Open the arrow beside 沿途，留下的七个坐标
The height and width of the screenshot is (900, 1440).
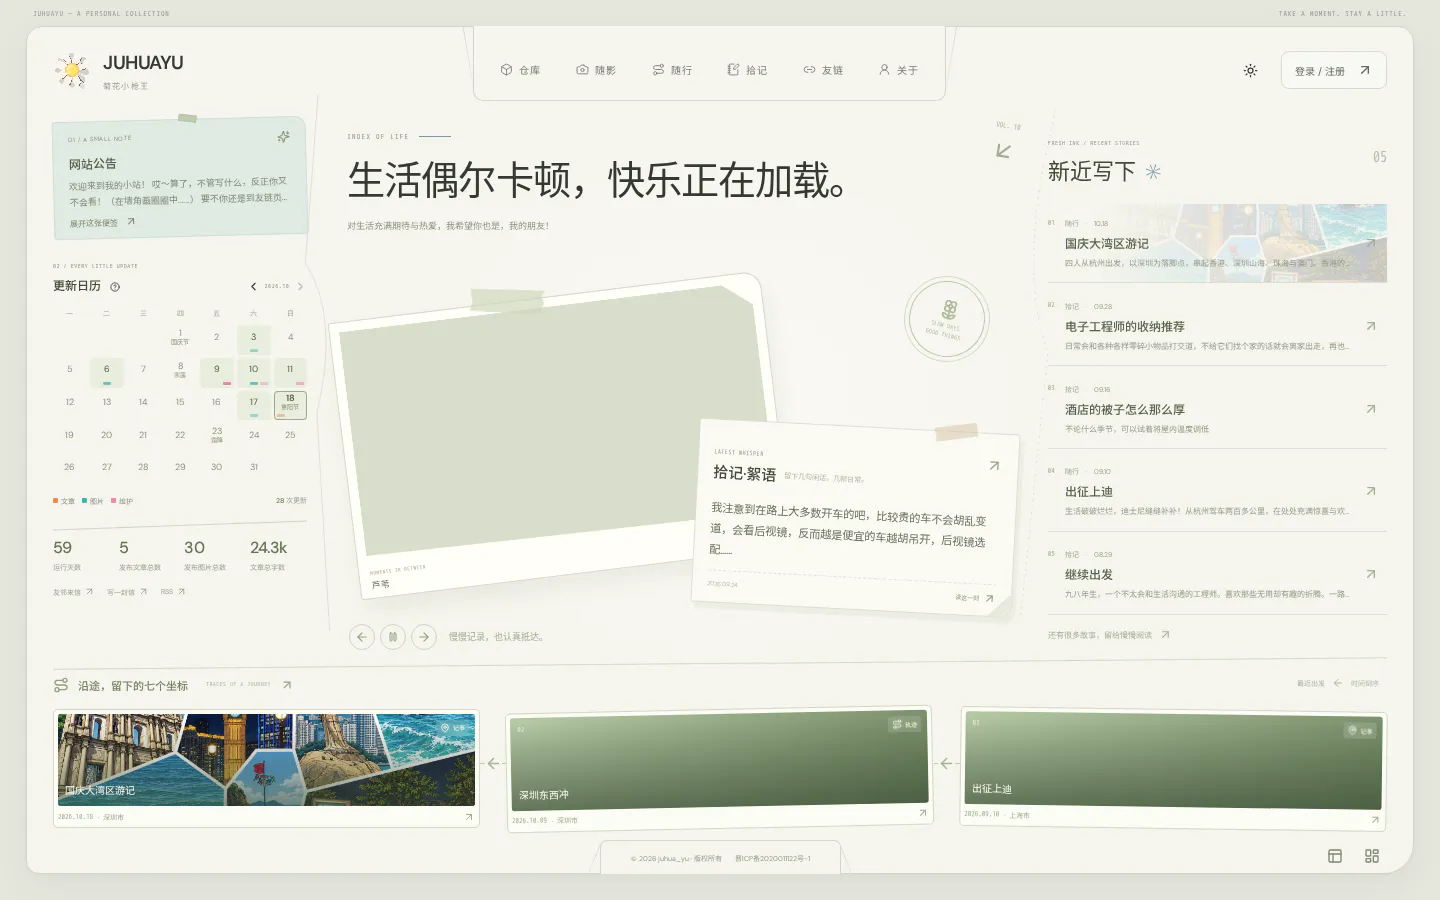(287, 685)
